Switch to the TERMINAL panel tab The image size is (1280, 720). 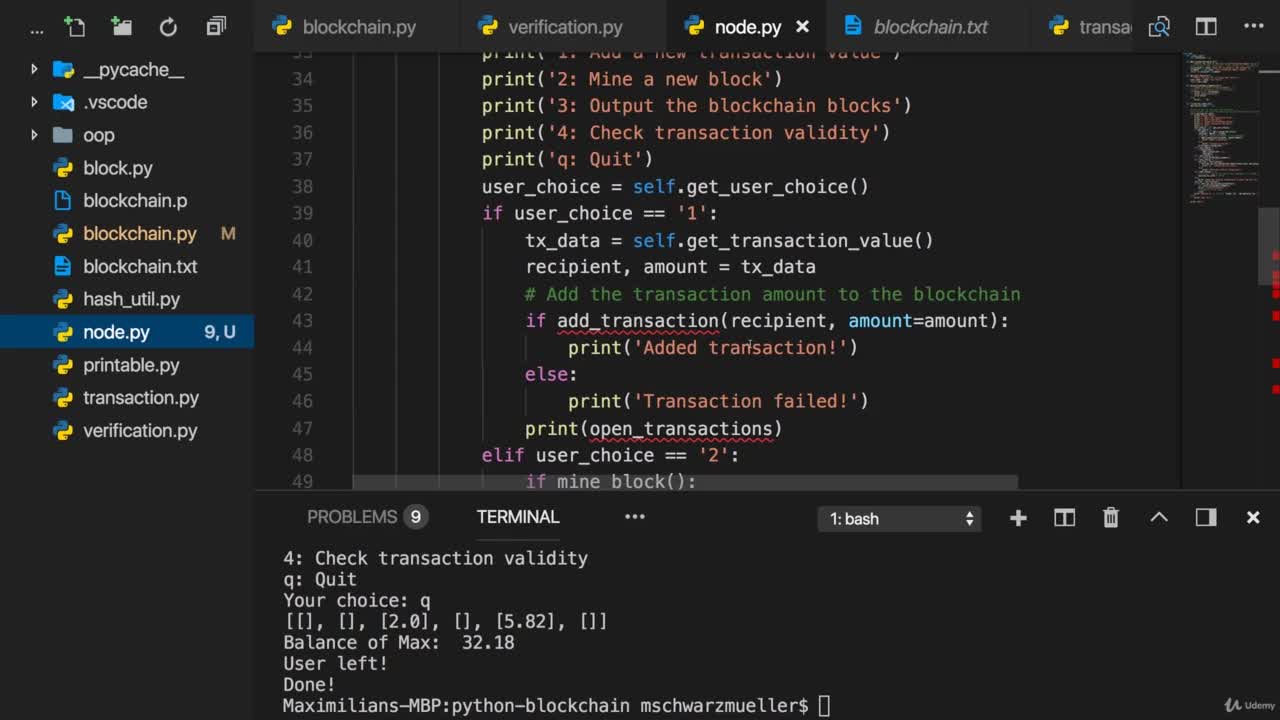[x=518, y=517]
